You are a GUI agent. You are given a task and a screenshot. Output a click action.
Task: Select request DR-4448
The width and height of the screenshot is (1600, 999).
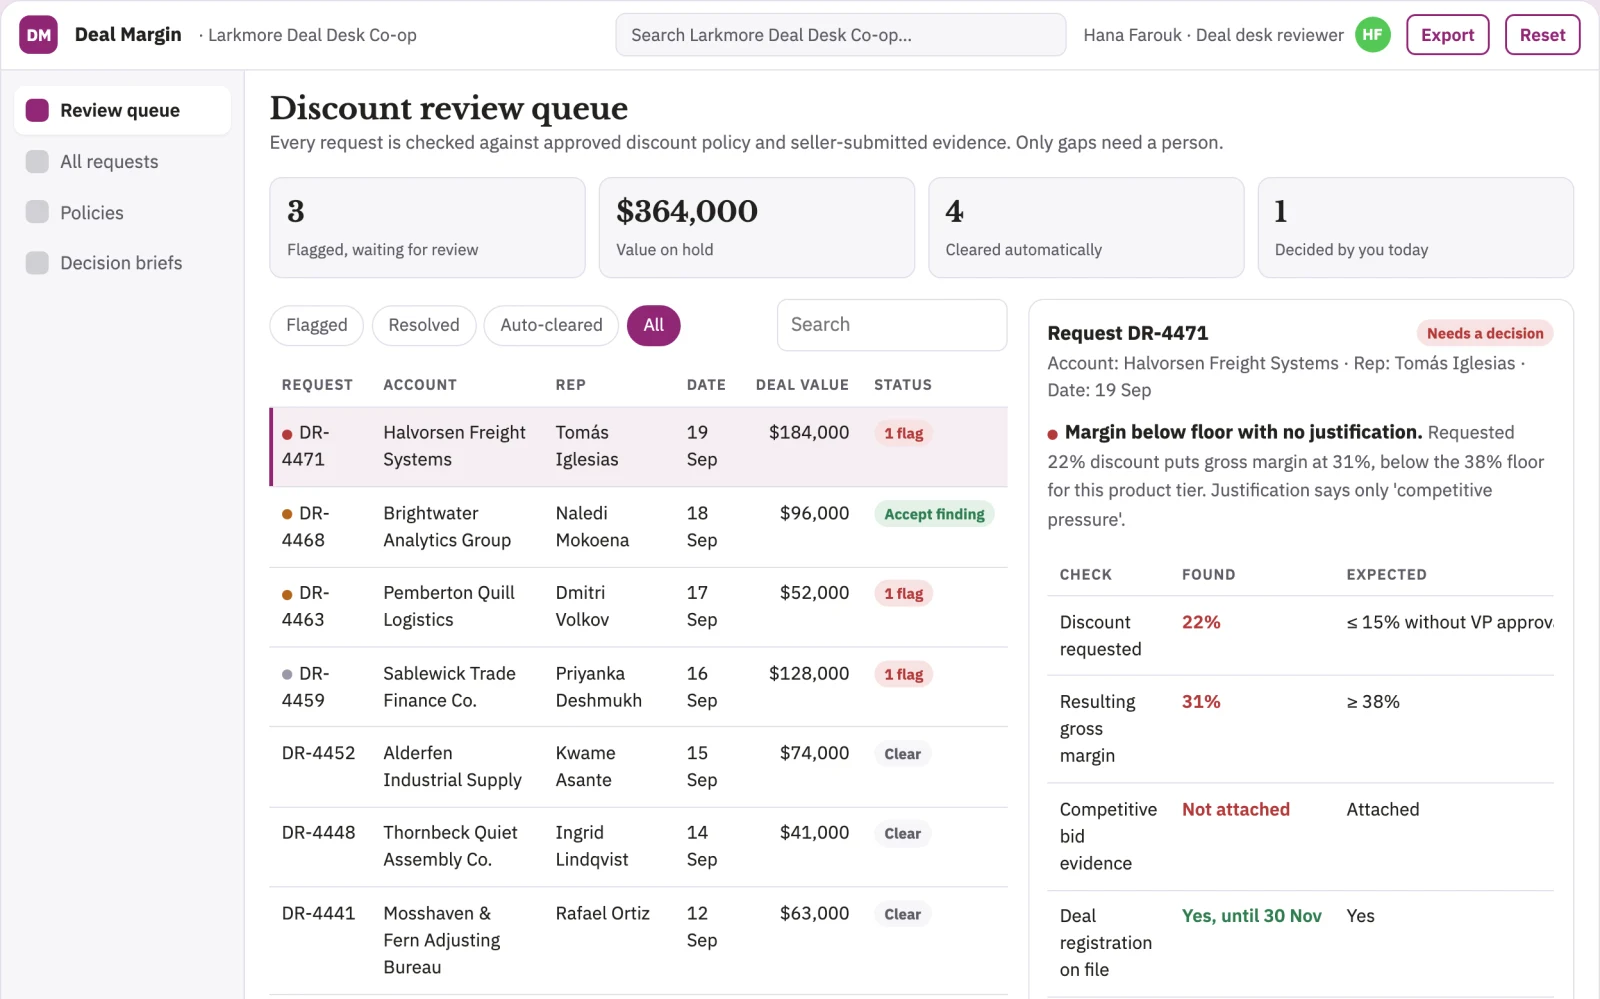pyautogui.click(x=638, y=847)
